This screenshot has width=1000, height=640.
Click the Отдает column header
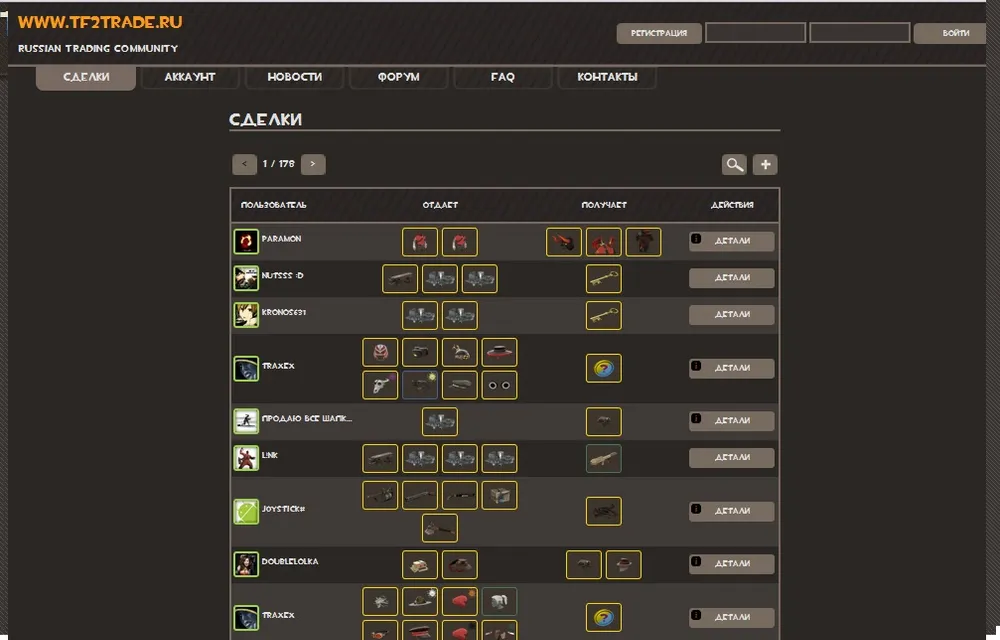[x=440, y=205]
